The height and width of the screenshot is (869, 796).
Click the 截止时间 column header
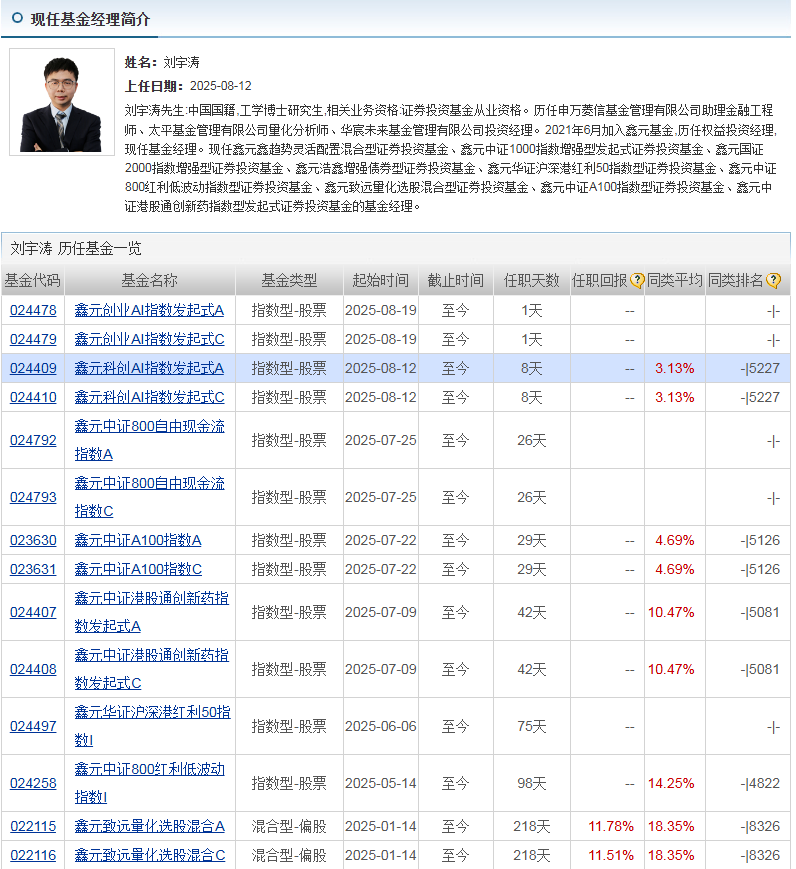coord(456,280)
